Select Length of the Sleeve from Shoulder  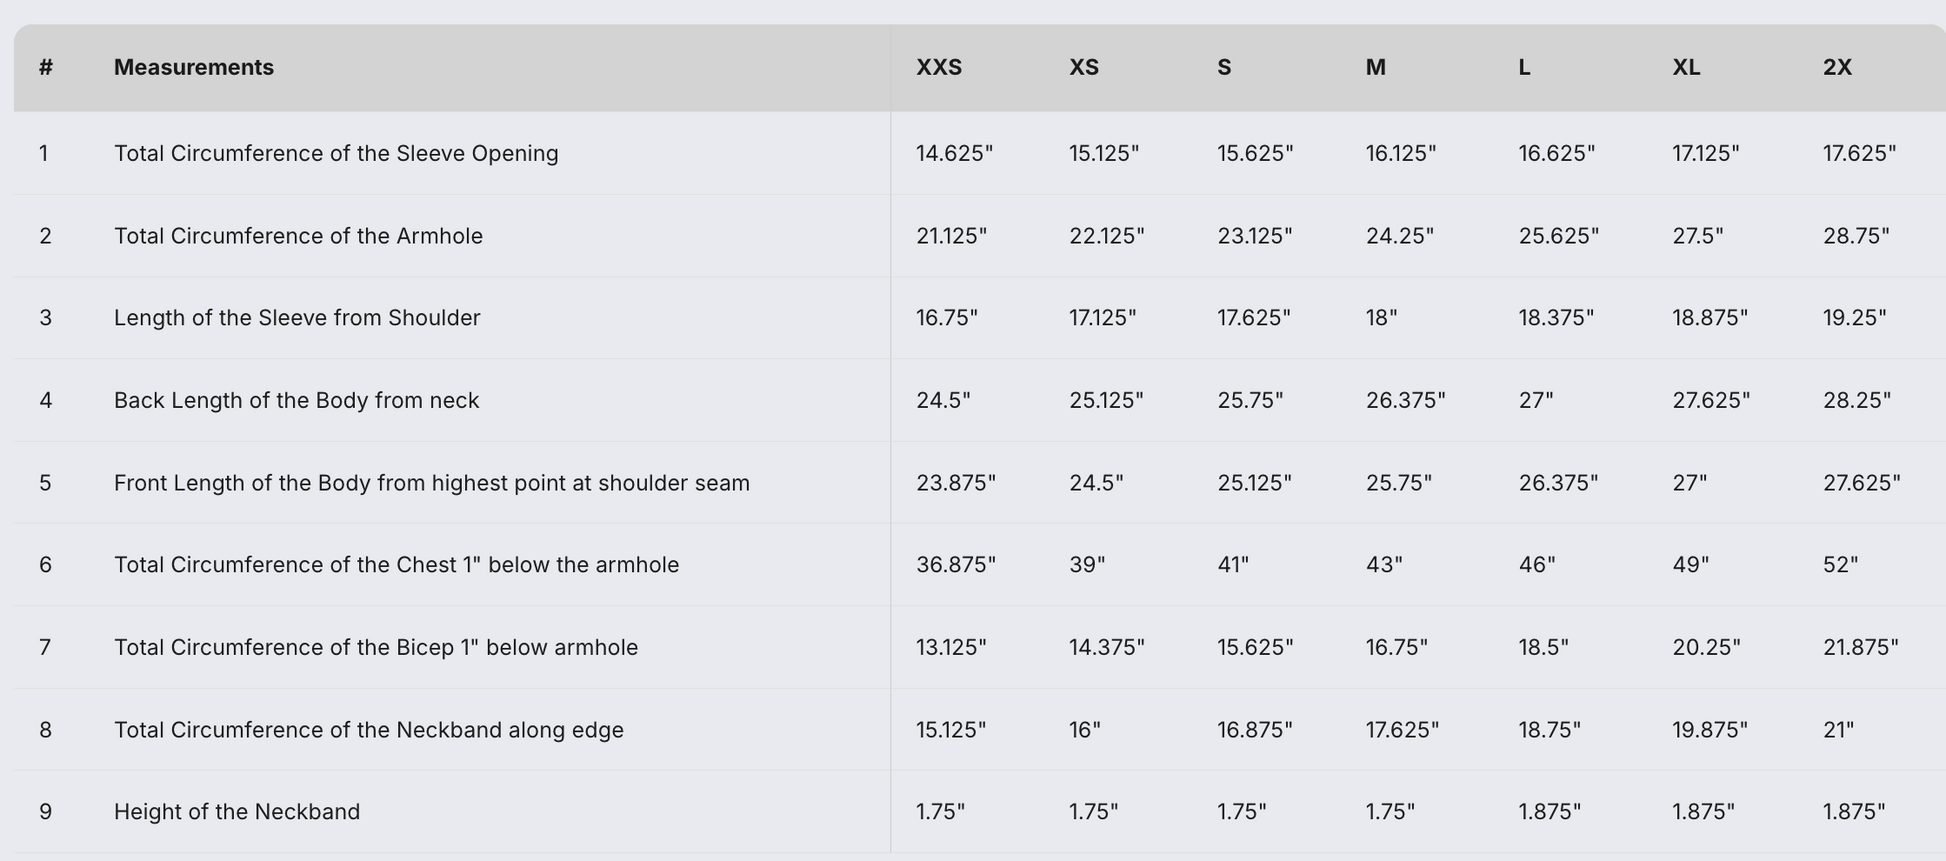pyautogui.click(x=297, y=318)
